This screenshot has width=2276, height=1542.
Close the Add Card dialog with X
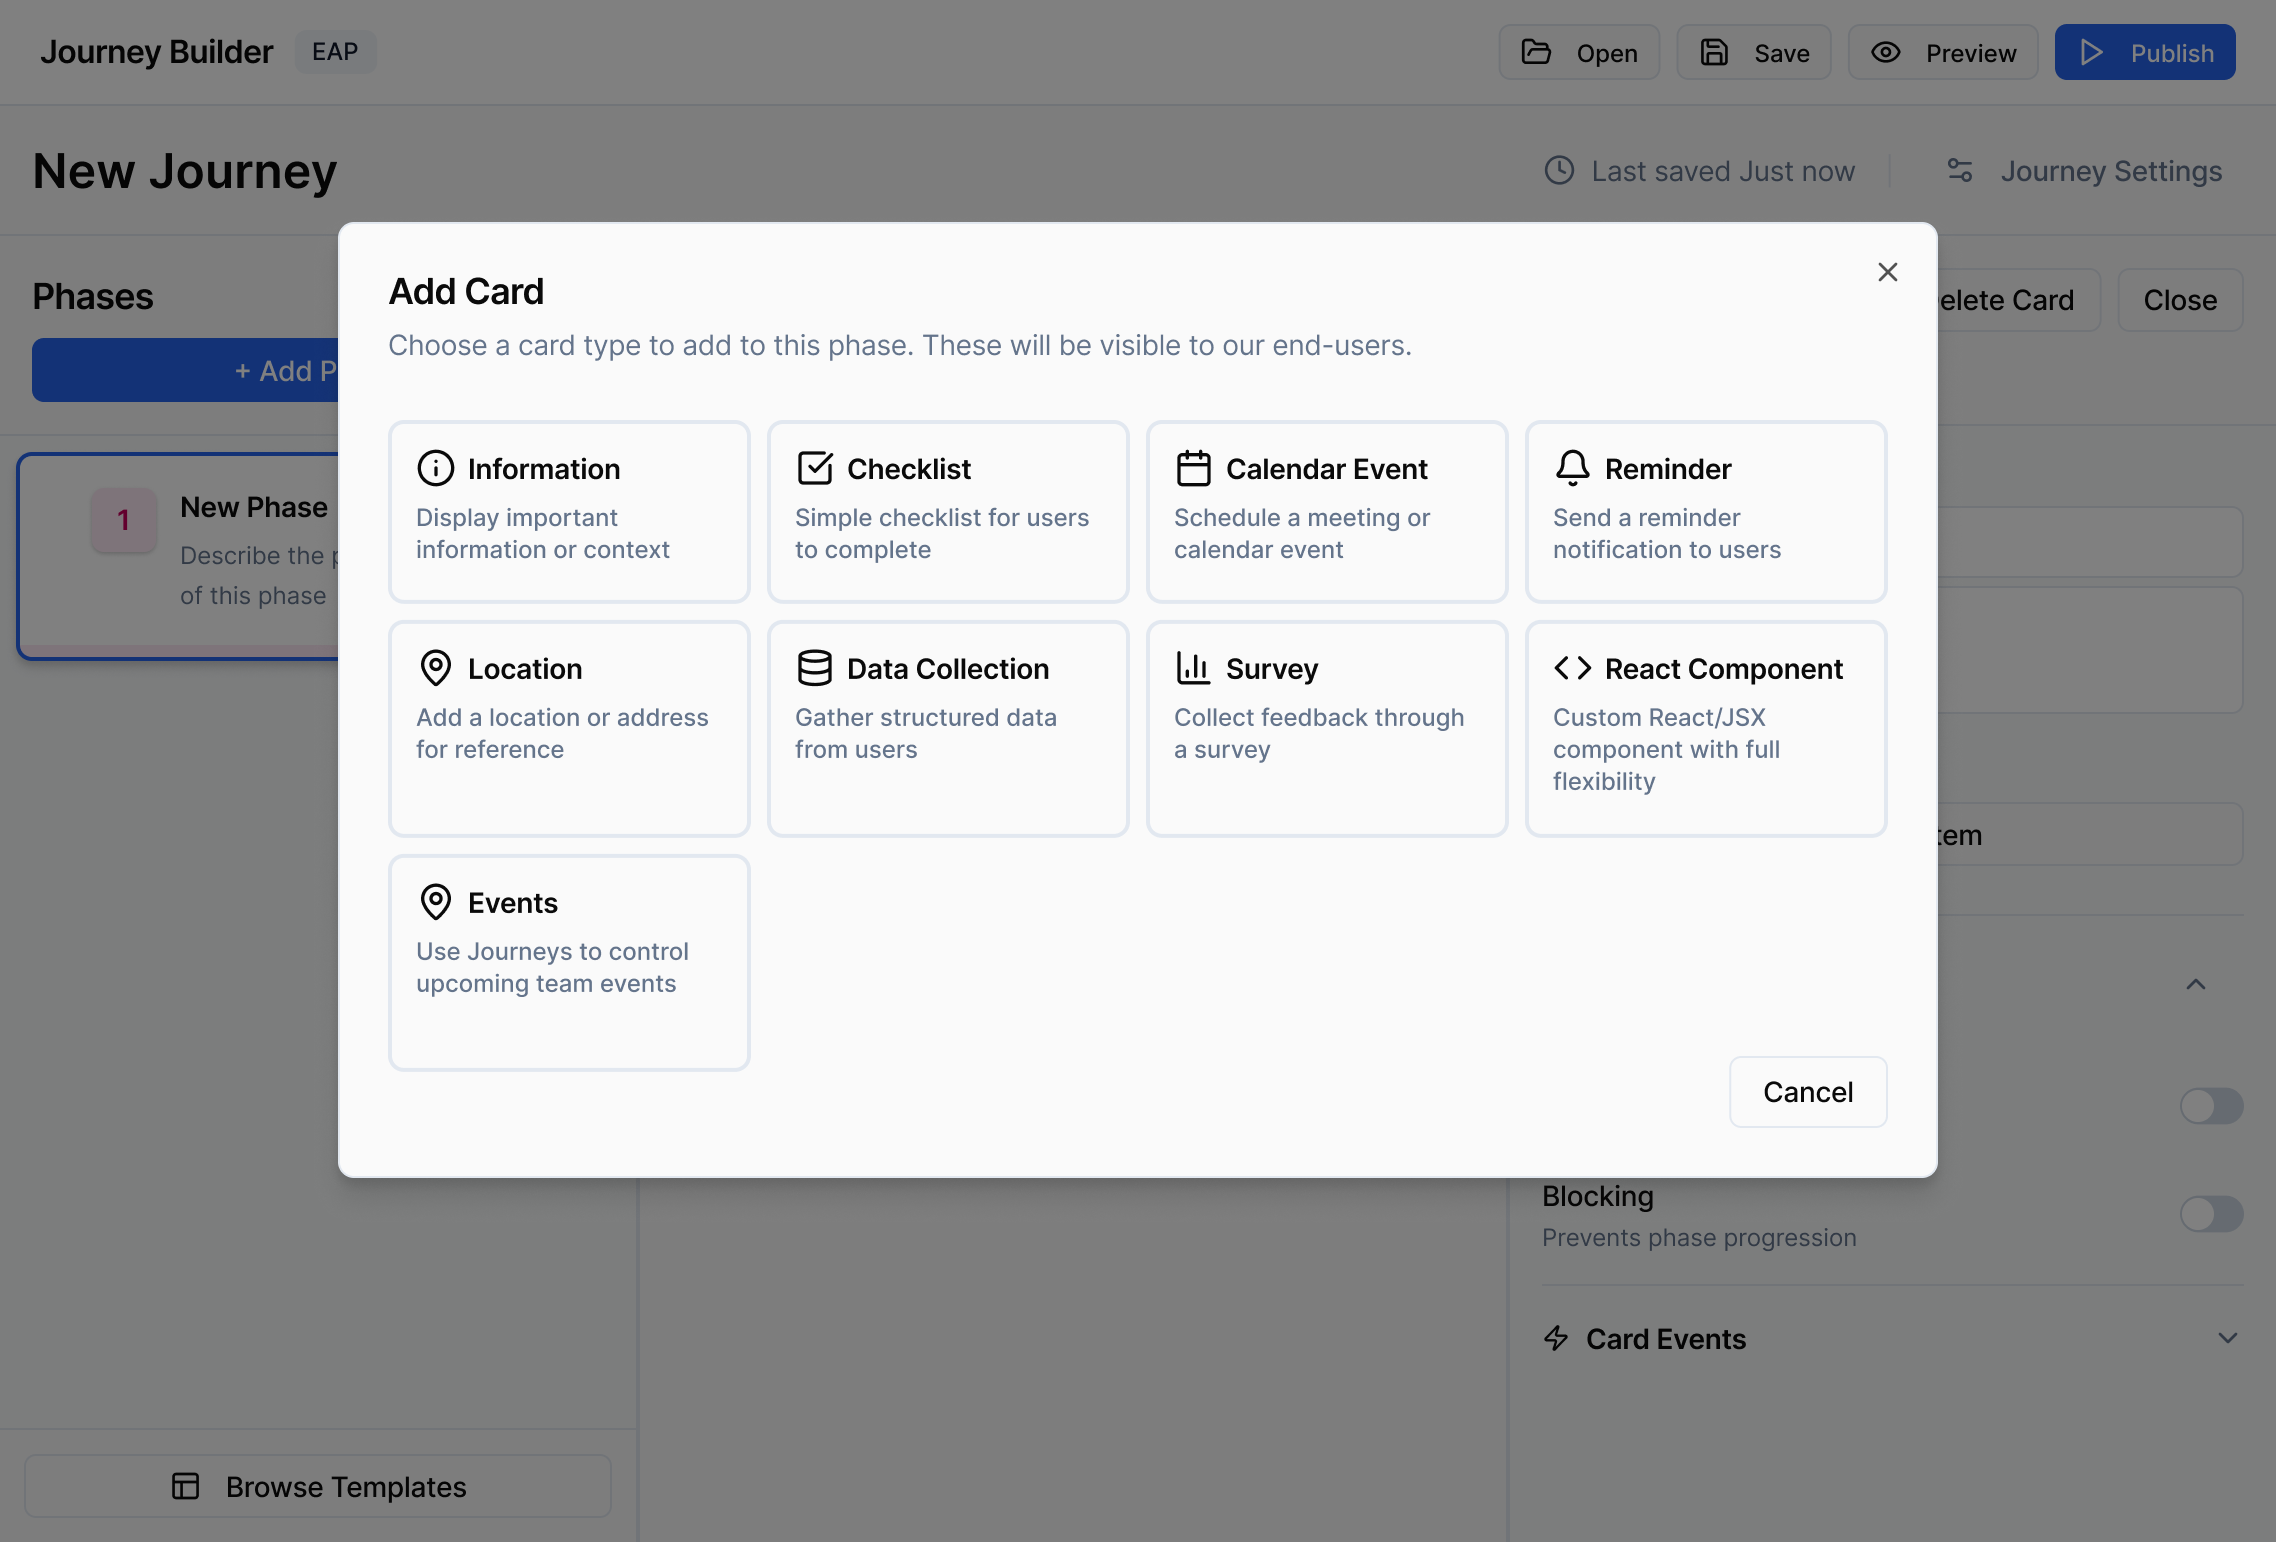pos(1887,272)
